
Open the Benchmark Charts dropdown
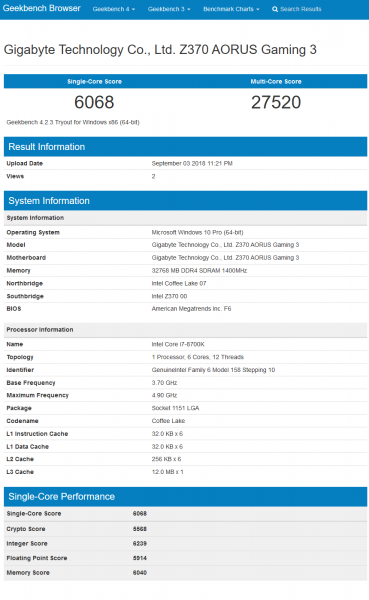tap(231, 9)
